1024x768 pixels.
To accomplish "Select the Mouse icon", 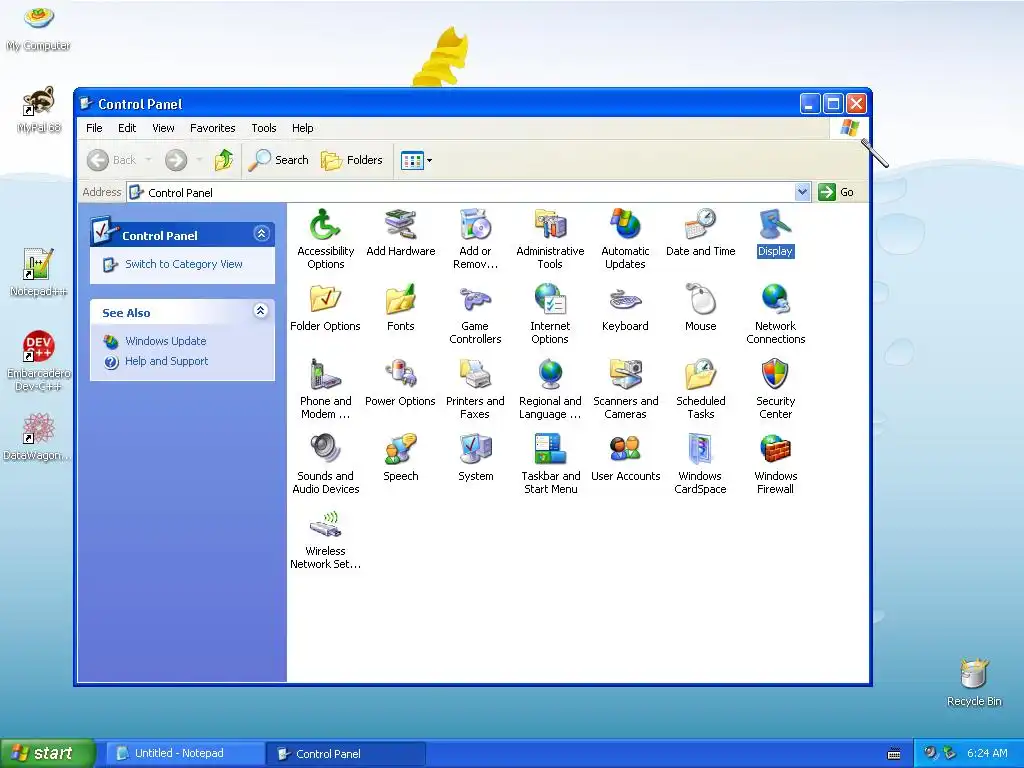I will point(701,300).
